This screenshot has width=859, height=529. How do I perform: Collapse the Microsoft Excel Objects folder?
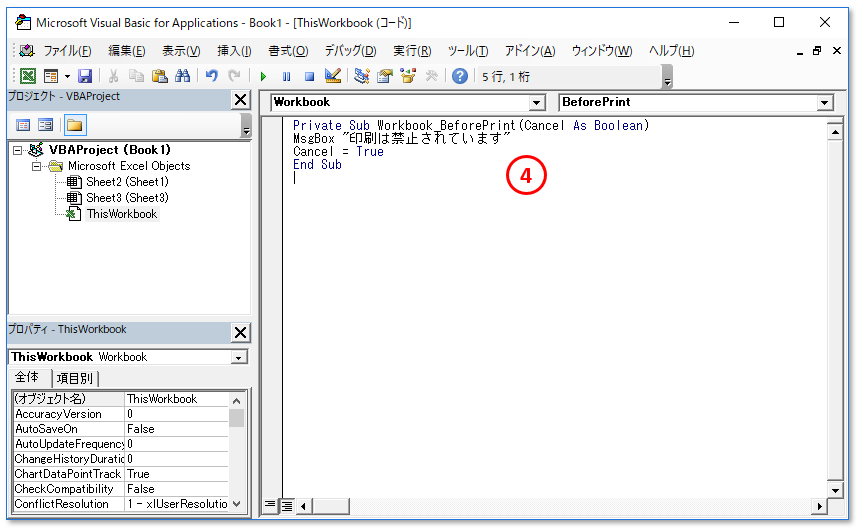(x=37, y=166)
